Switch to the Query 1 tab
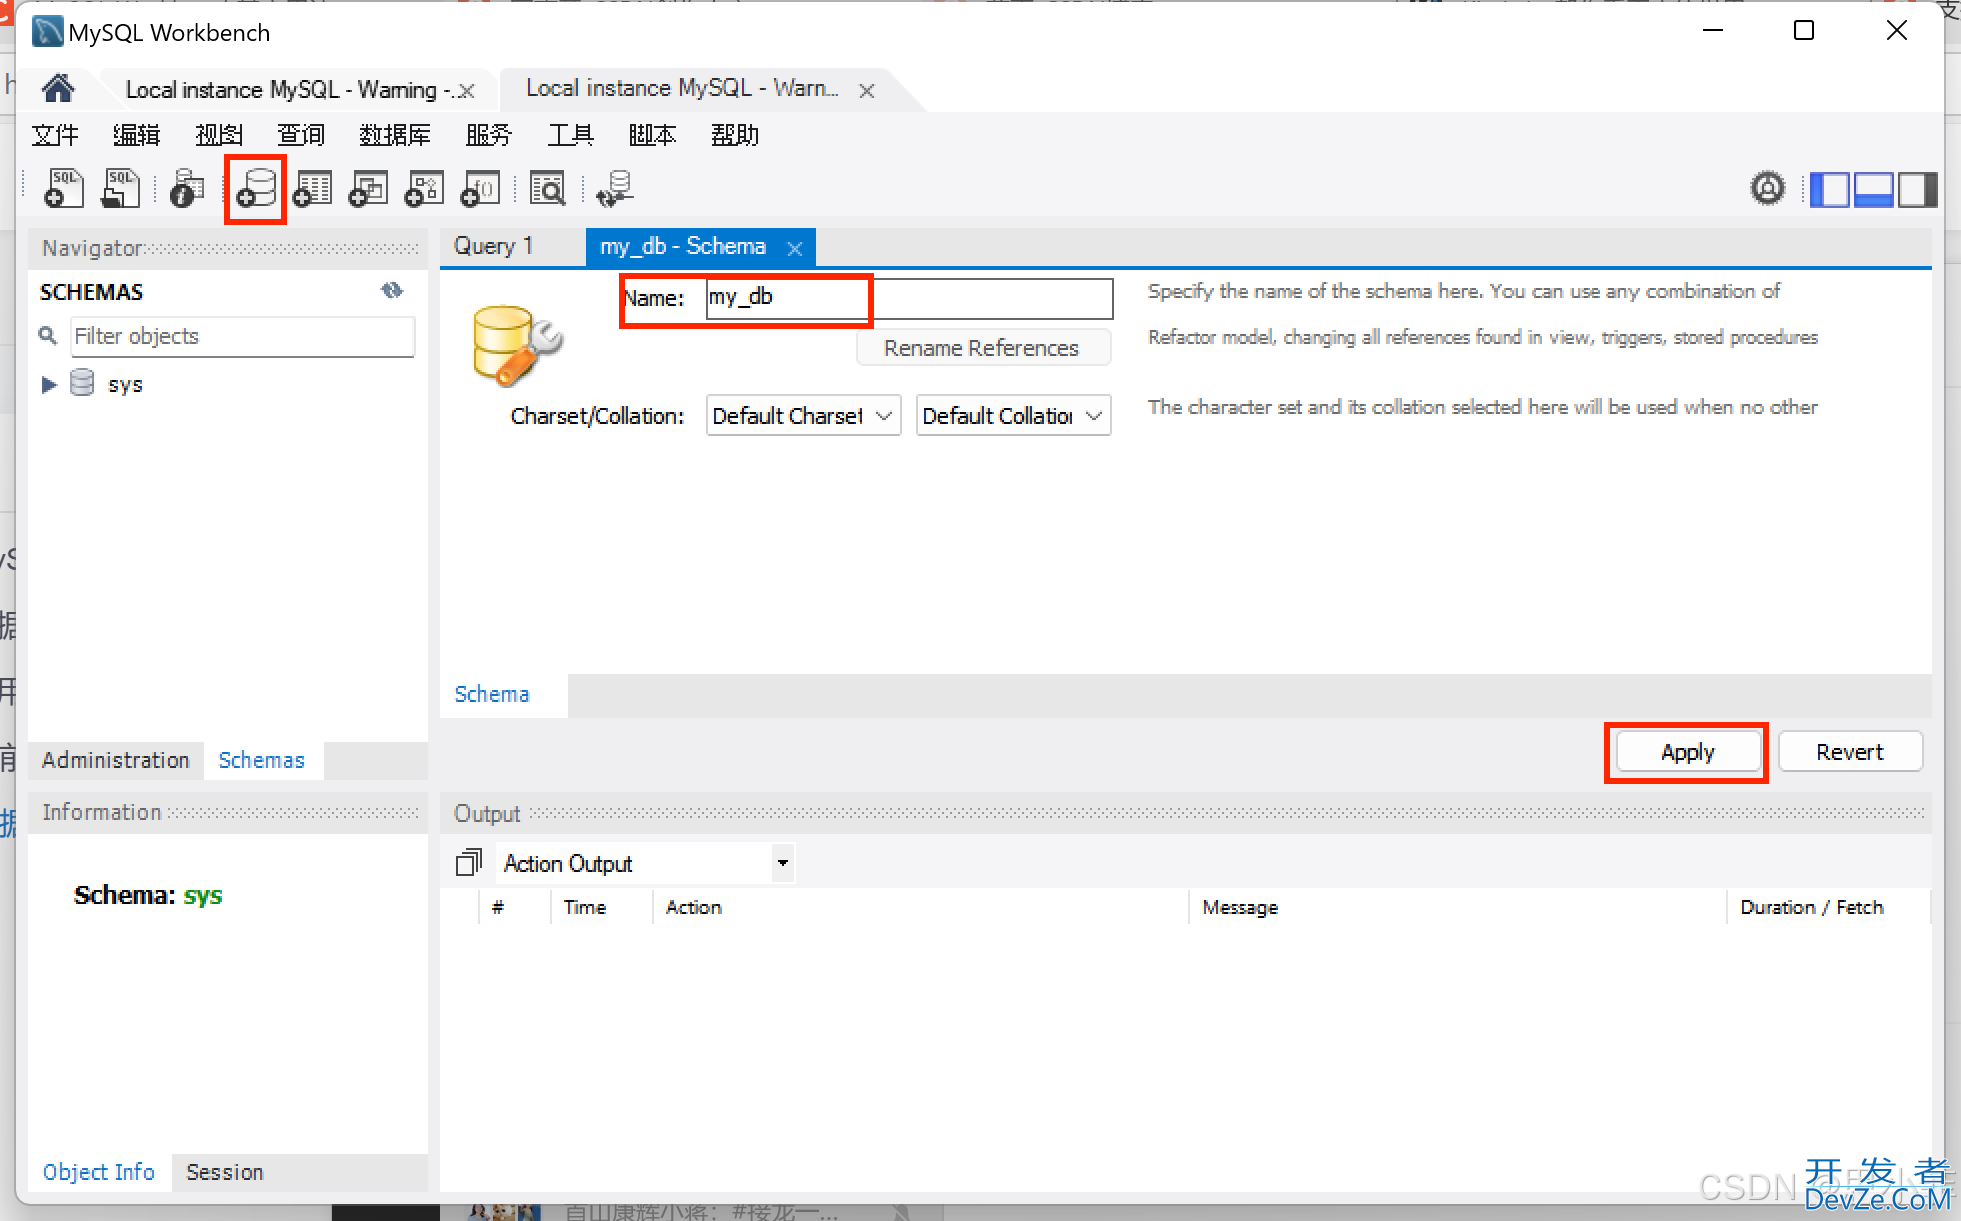The height and width of the screenshot is (1221, 1961). pyautogui.click(x=493, y=246)
